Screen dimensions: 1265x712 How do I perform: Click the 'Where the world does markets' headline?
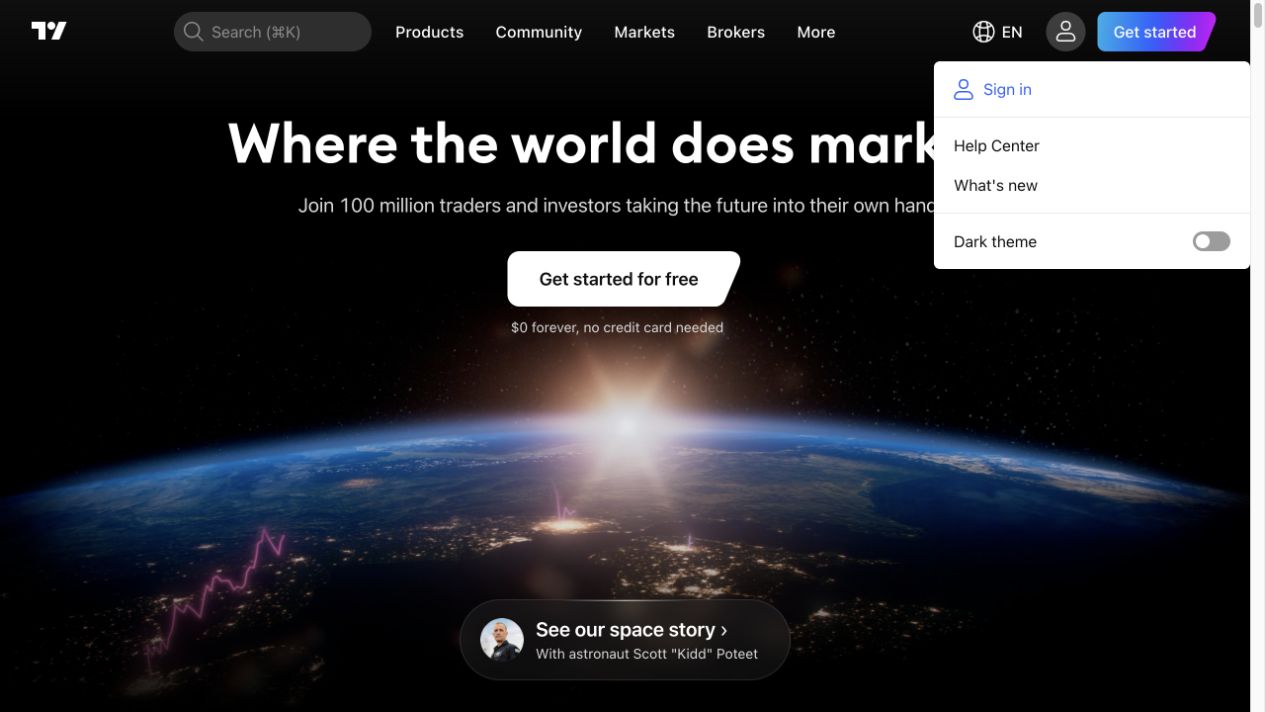(x=581, y=143)
